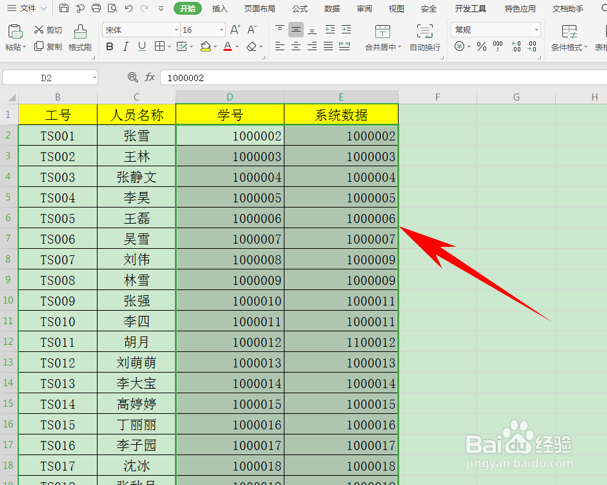Image resolution: width=607 pixels, height=485 pixels.
Task: Decrease indent in the cell
Action: (x=330, y=29)
